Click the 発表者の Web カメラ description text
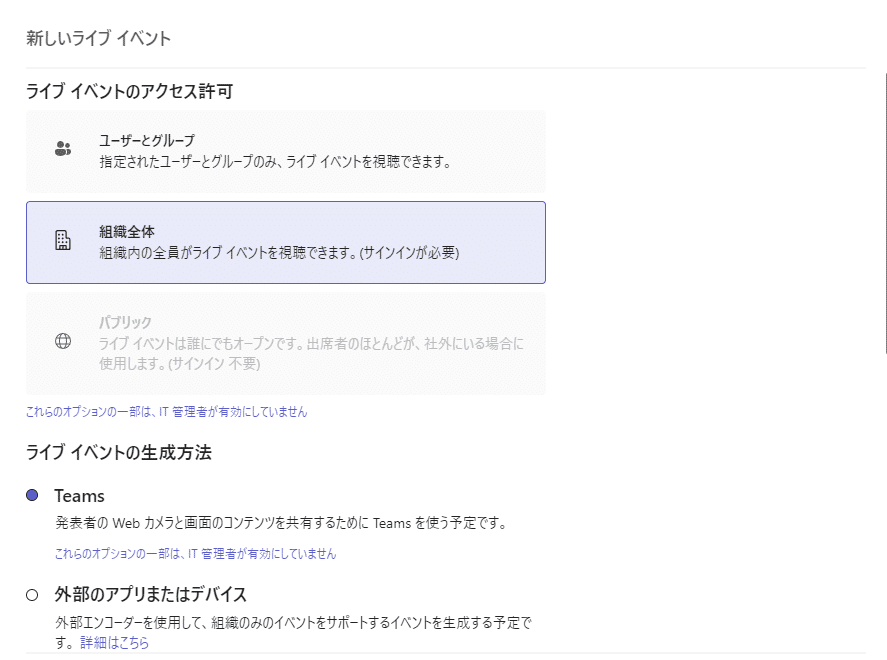This screenshot has height=660, width=887. (281, 523)
